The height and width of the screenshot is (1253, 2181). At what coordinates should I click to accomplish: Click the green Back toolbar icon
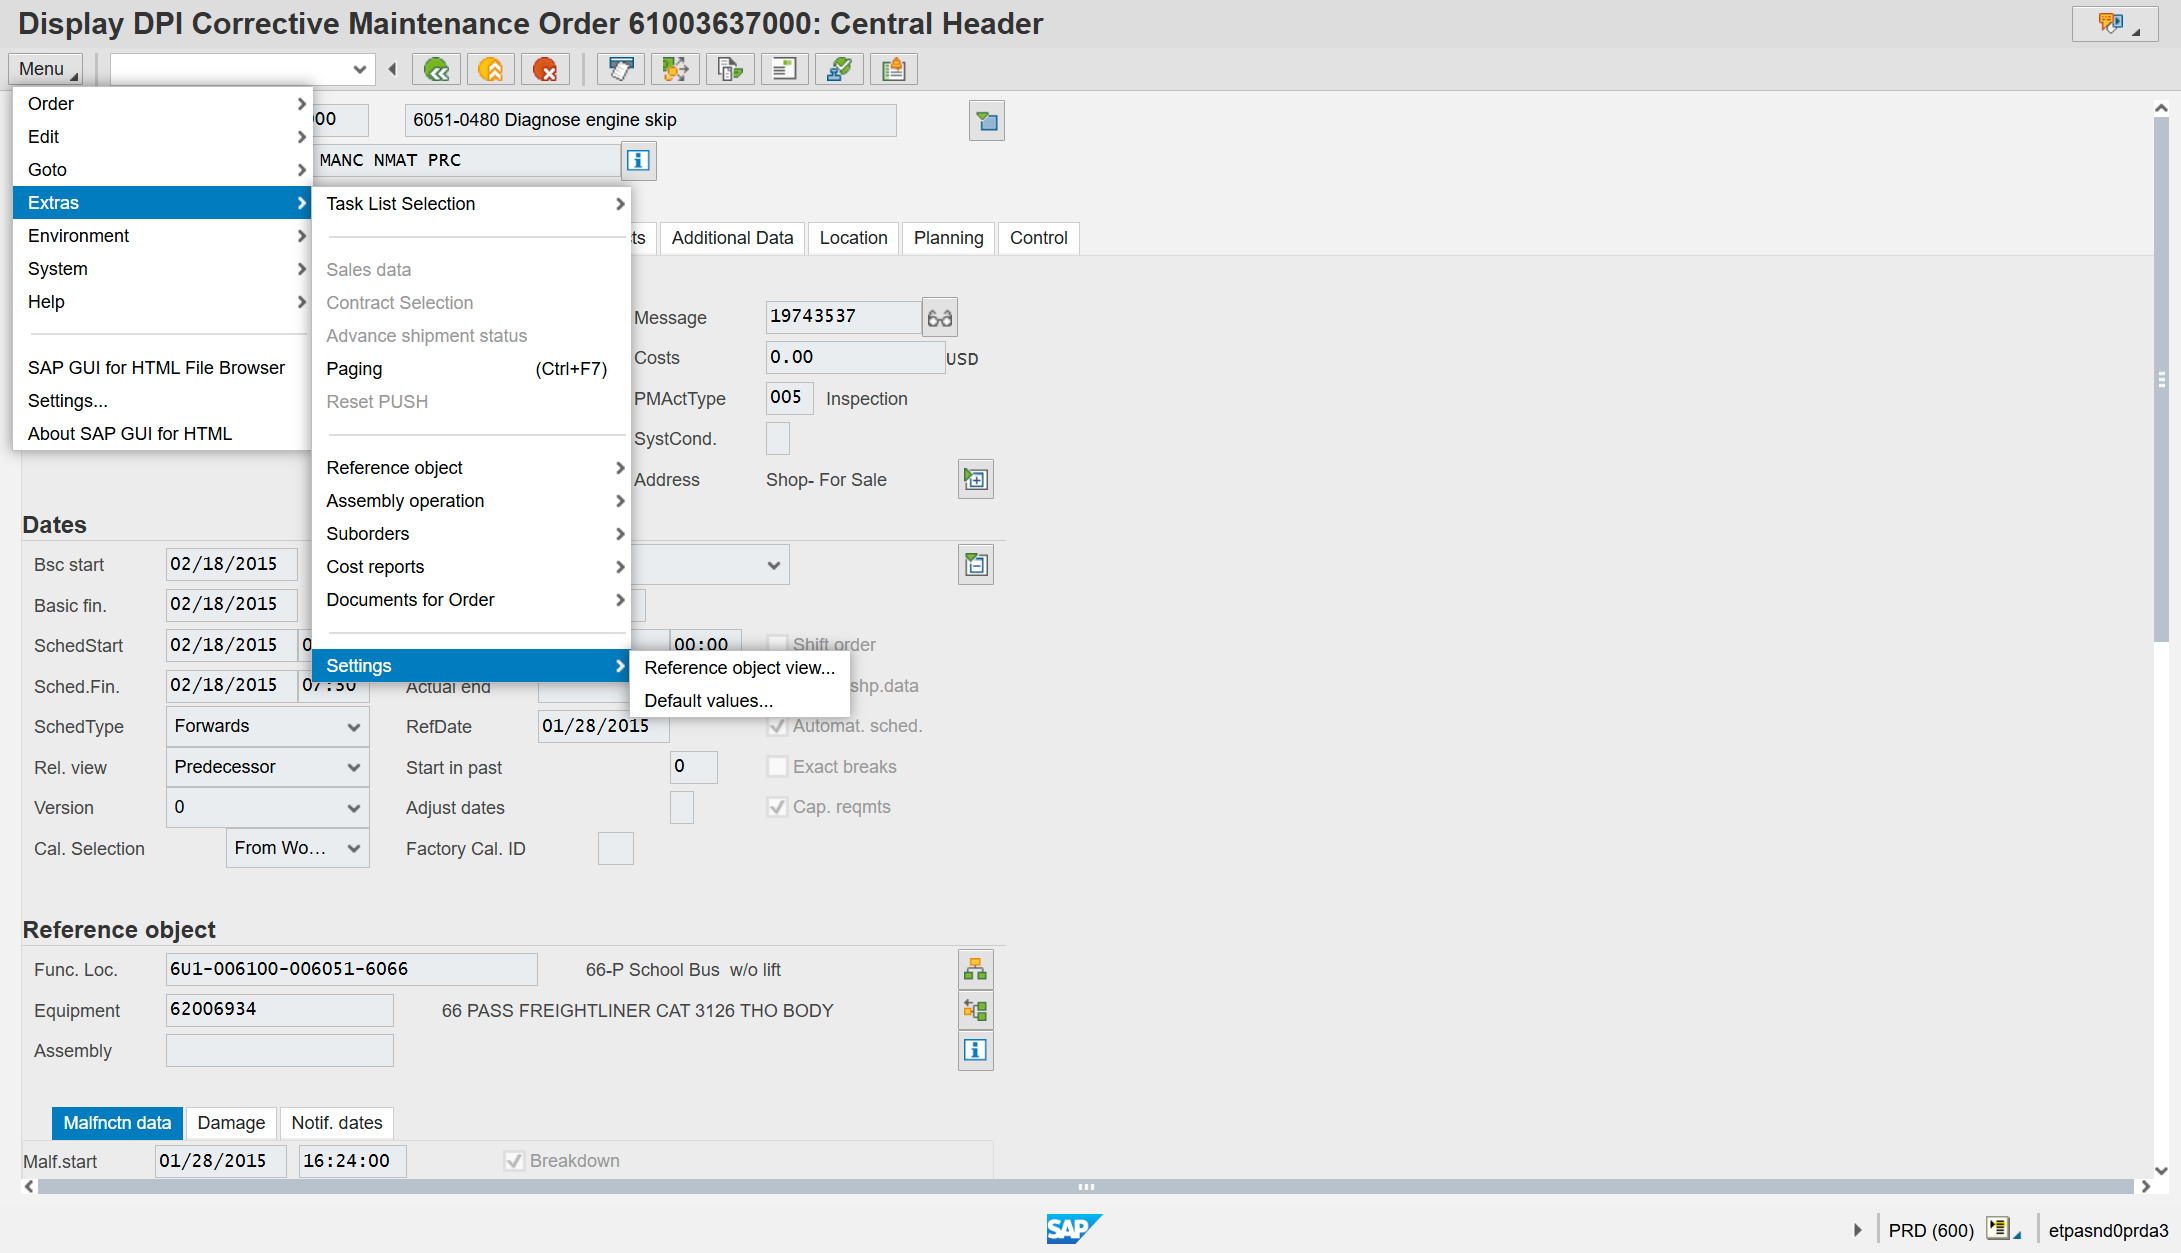437,69
